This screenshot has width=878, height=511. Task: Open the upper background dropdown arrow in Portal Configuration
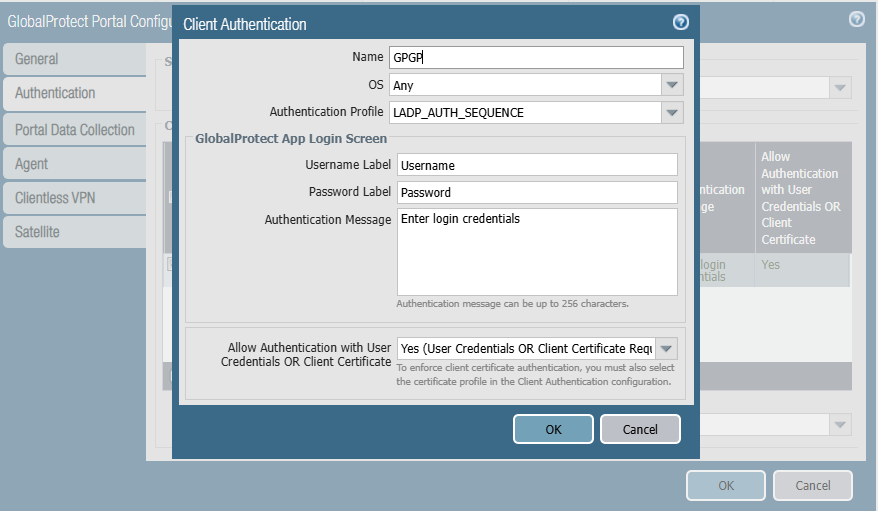click(839, 88)
